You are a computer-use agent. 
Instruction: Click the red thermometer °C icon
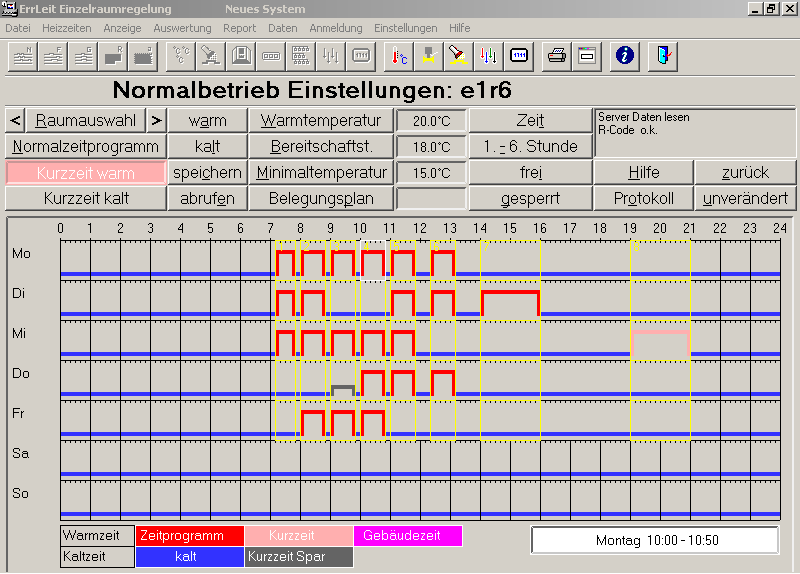397,55
